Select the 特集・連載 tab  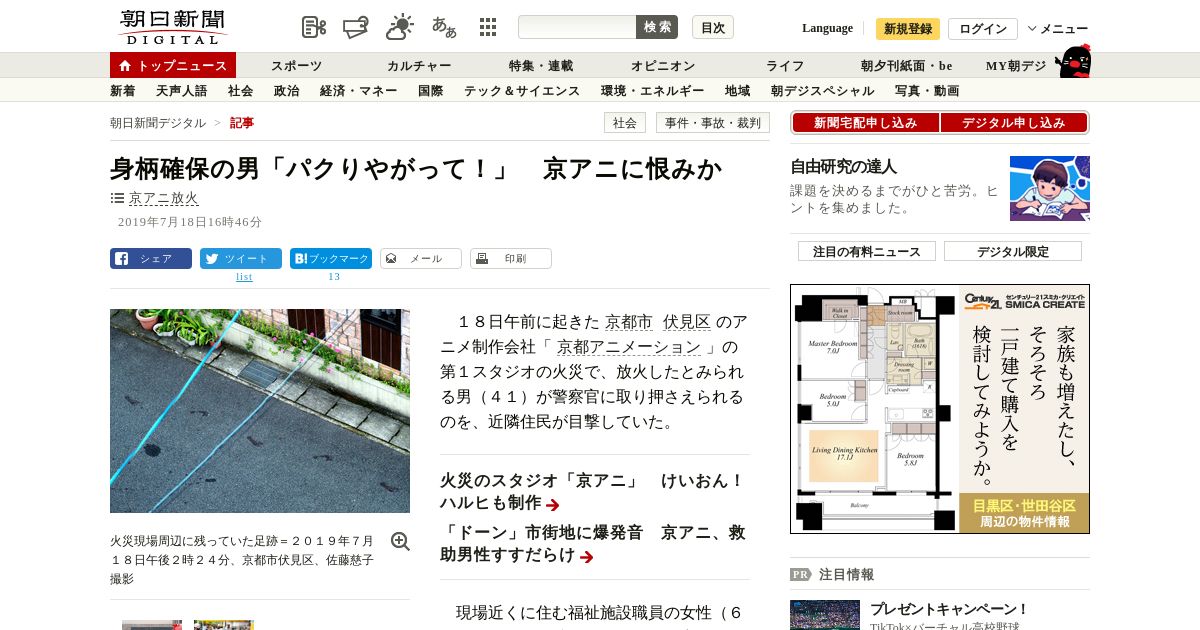[x=541, y=65]
